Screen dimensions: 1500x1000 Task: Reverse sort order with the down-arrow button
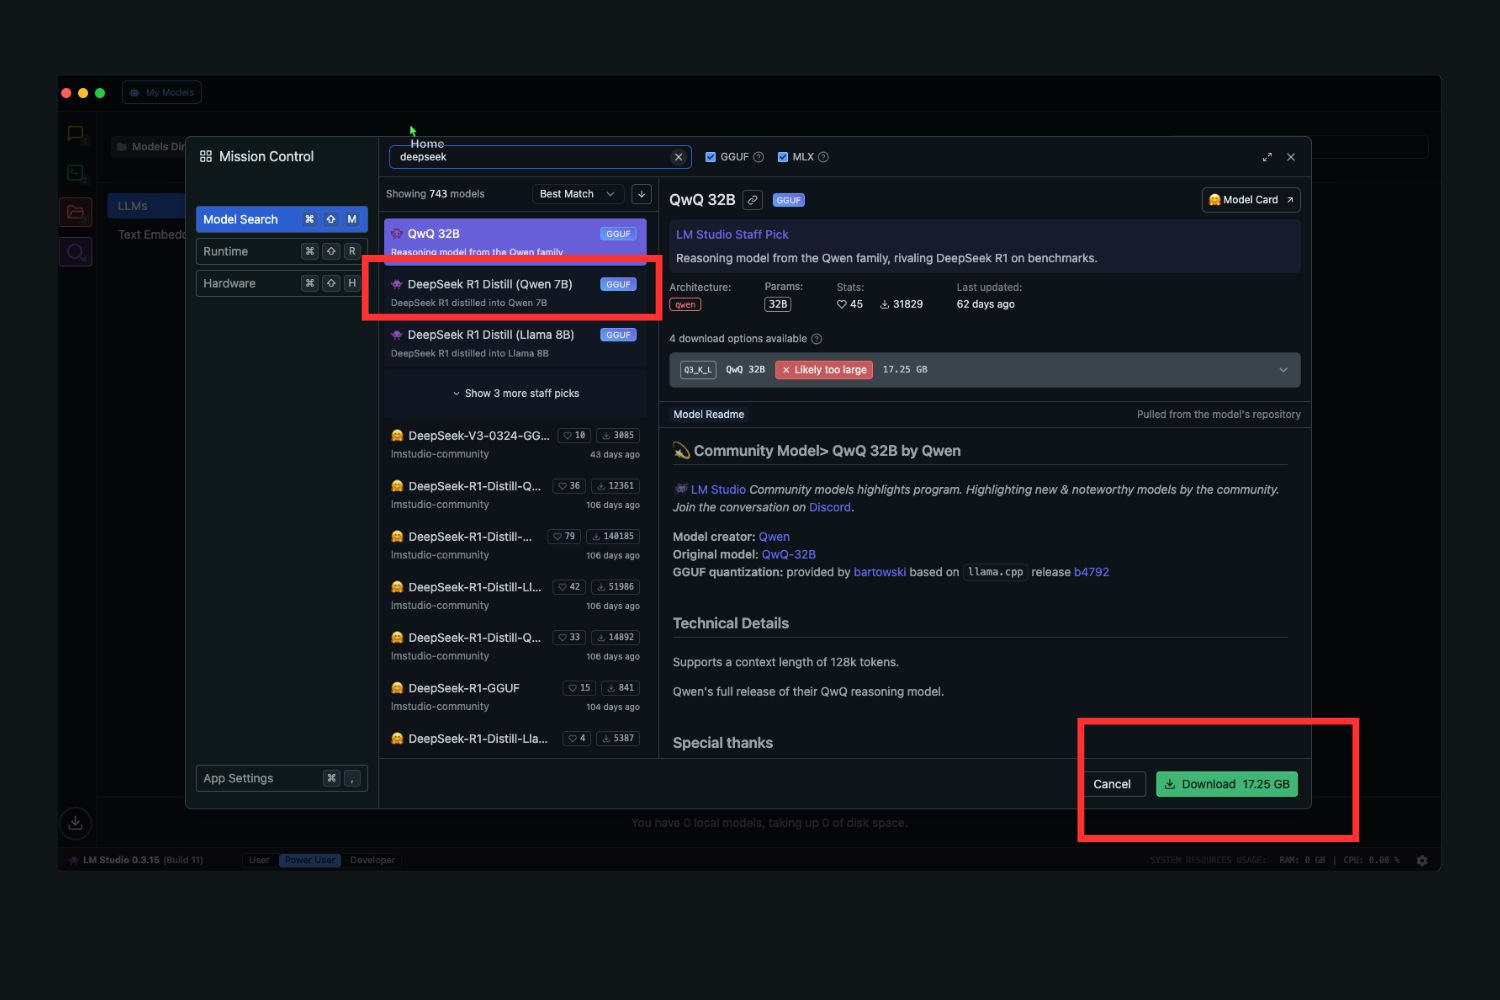(641, 194)
